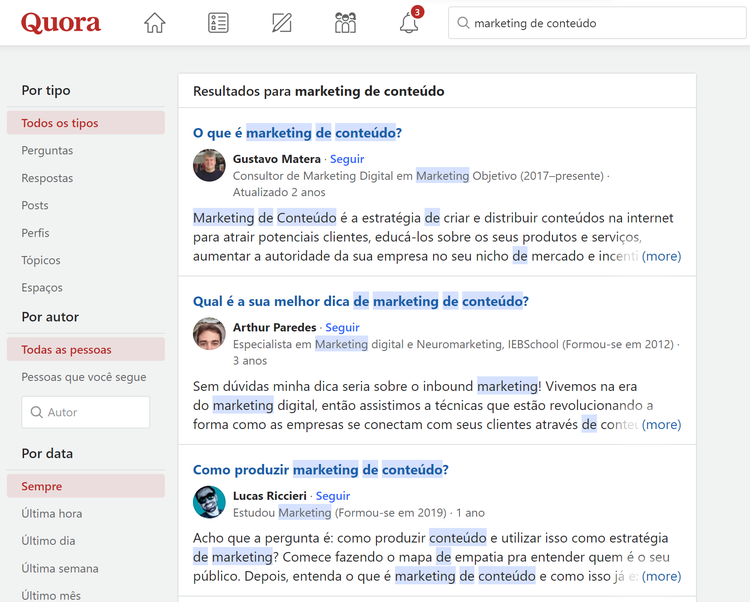Click Arthur Paredes' profile picture
This screenshot has height=602, width=750.
(209, 334)
